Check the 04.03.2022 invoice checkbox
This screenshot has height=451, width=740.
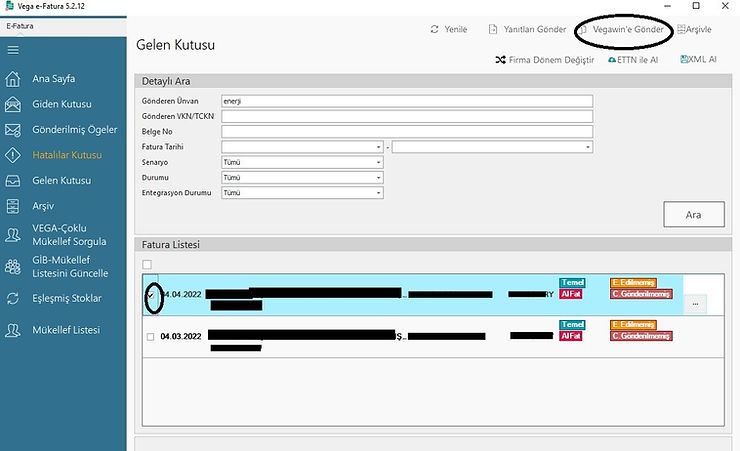coord(149,337)
